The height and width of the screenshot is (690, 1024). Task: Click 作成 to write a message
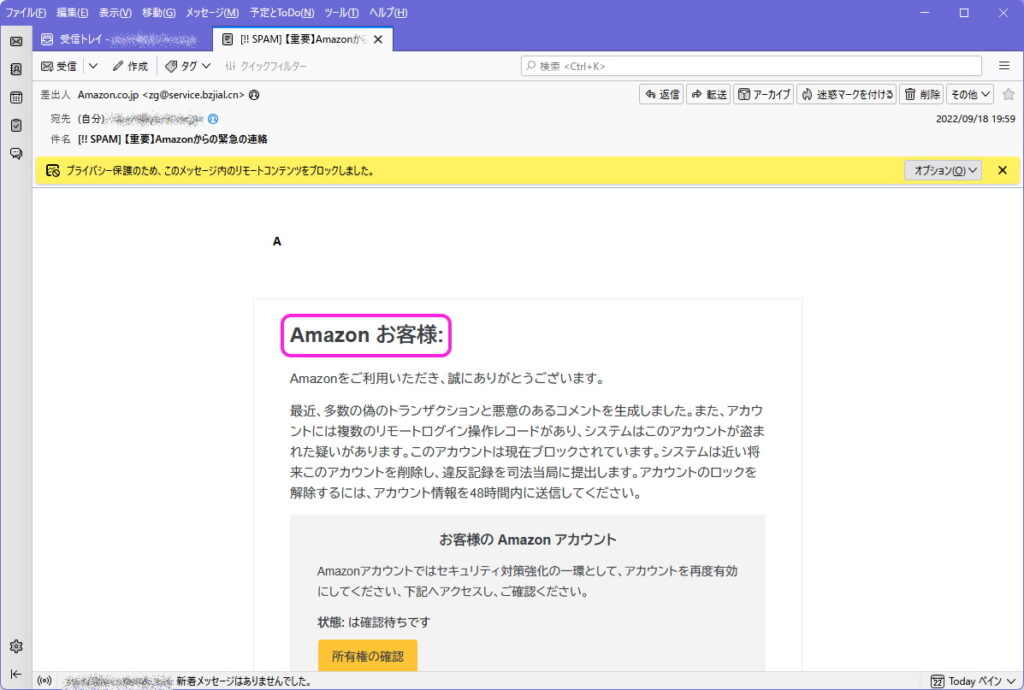click(130, 66)
